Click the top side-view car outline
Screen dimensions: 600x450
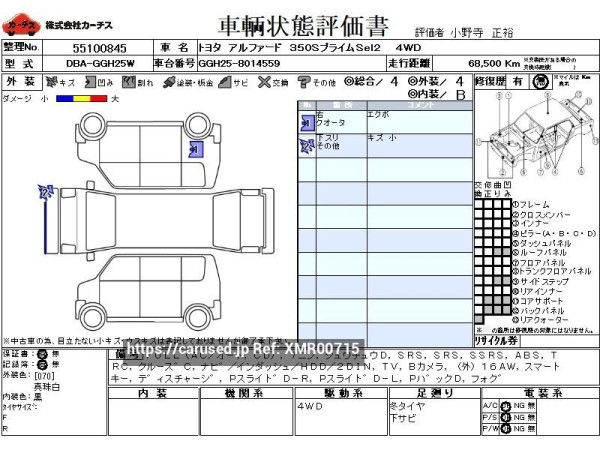pyautogui.click(x=148, y=150)
